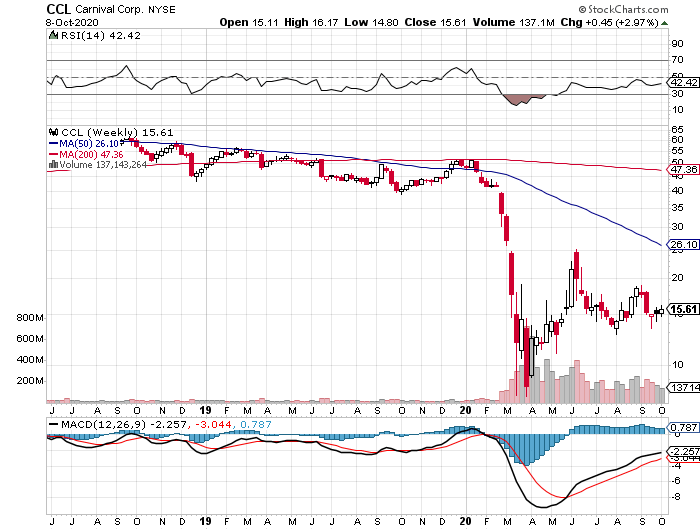The image size is (700, 530).
Task: Click the RSI 70 overbought axis label
Action: 677,60
